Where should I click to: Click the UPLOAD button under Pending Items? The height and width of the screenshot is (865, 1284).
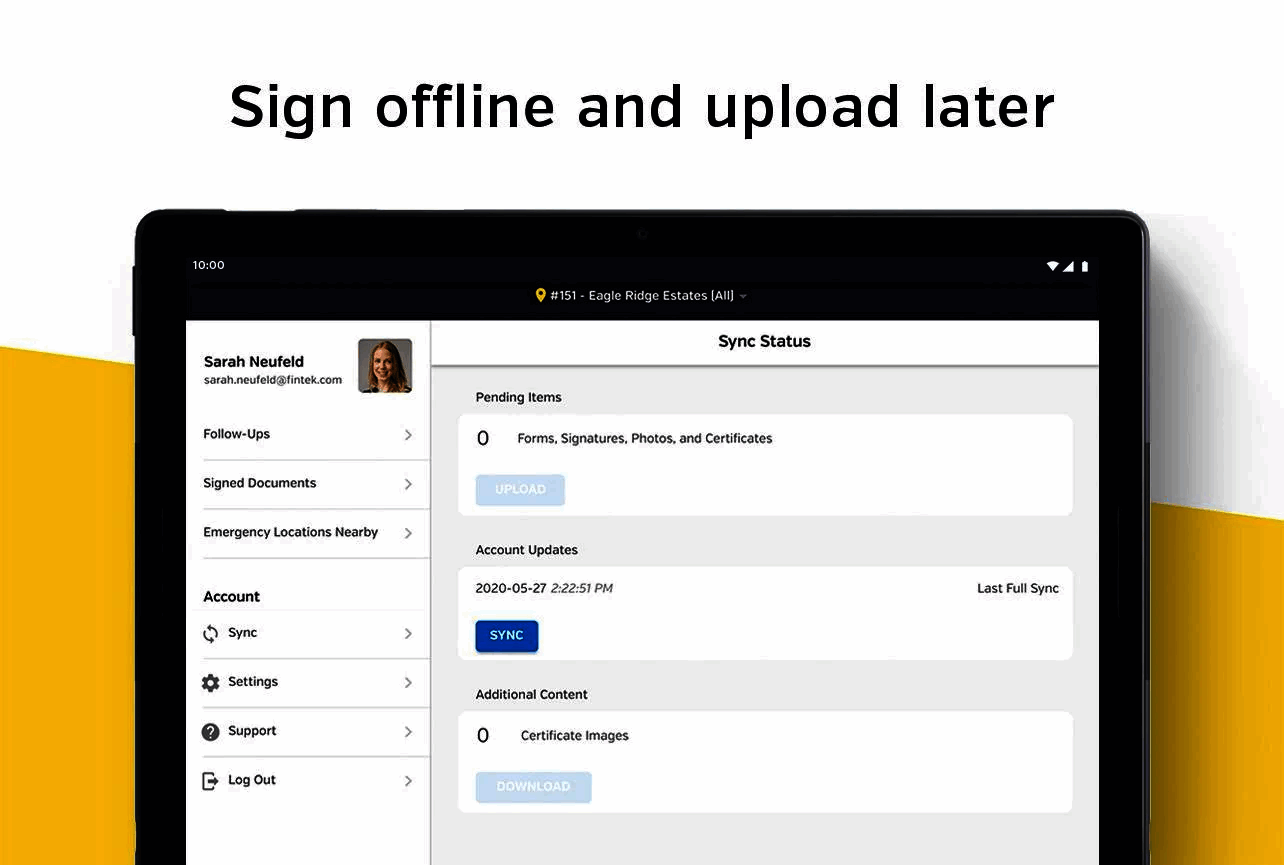click(x=519, y=489)
